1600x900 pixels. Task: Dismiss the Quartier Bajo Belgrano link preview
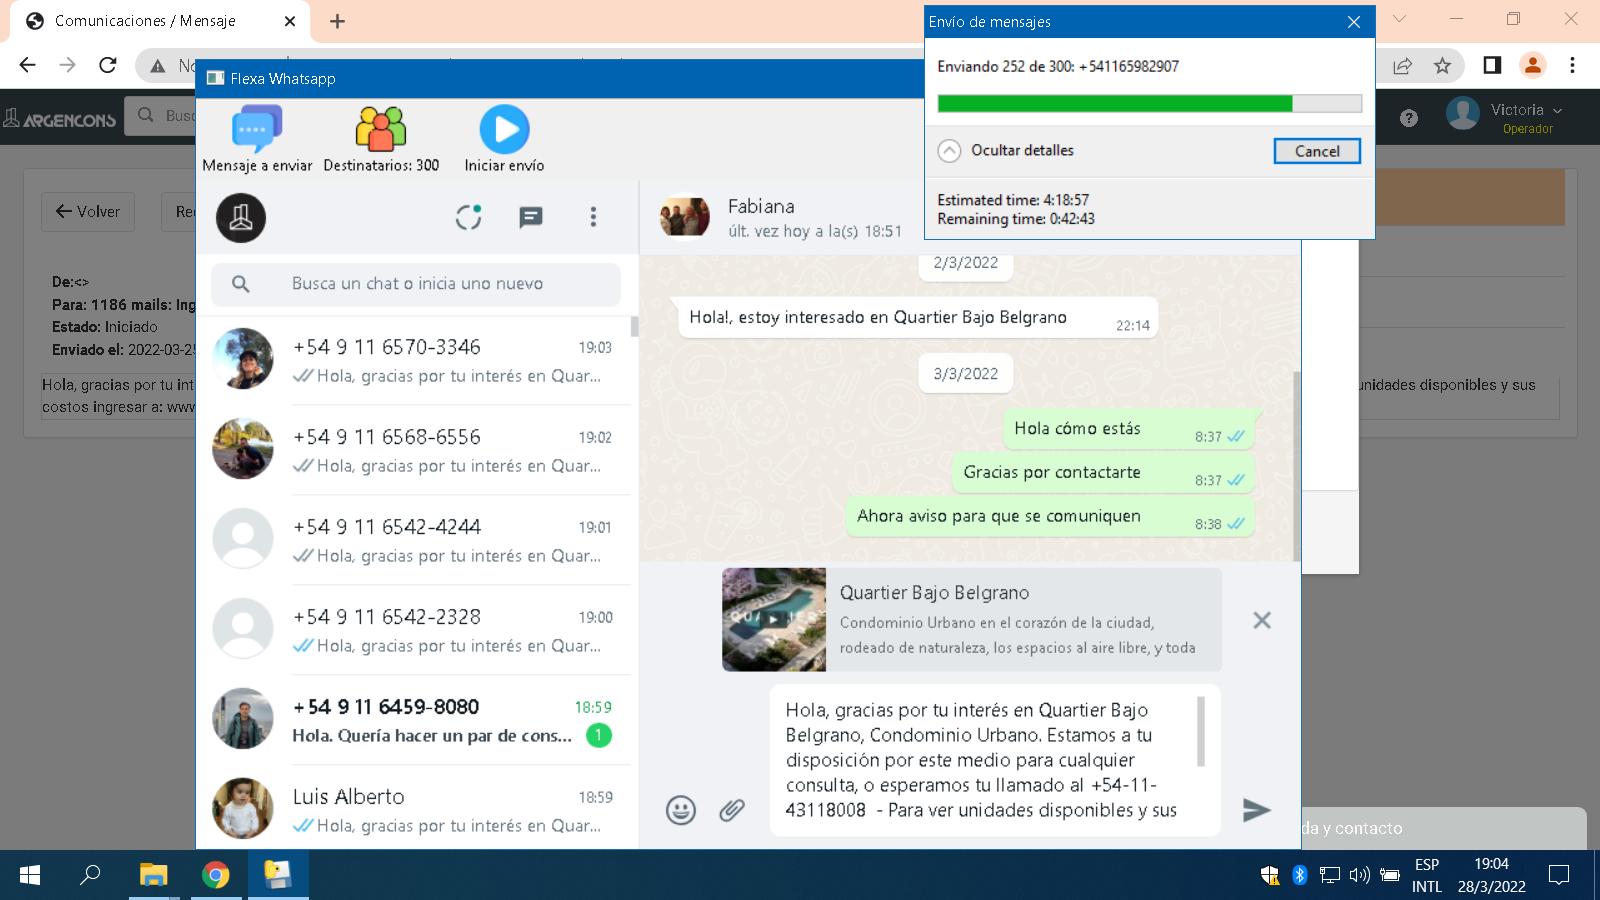click(1262, 620)
